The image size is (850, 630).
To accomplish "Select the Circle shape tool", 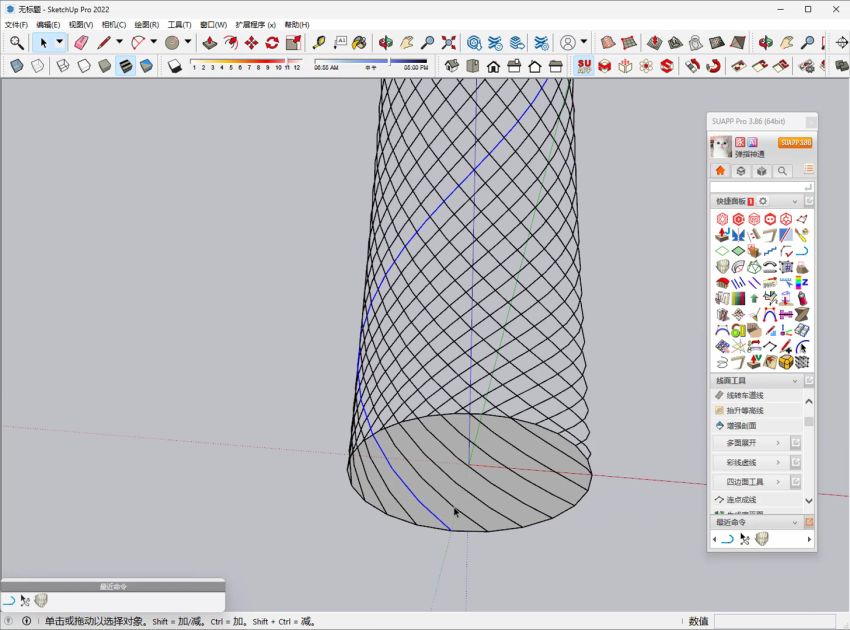I will [x=172, y=42].
